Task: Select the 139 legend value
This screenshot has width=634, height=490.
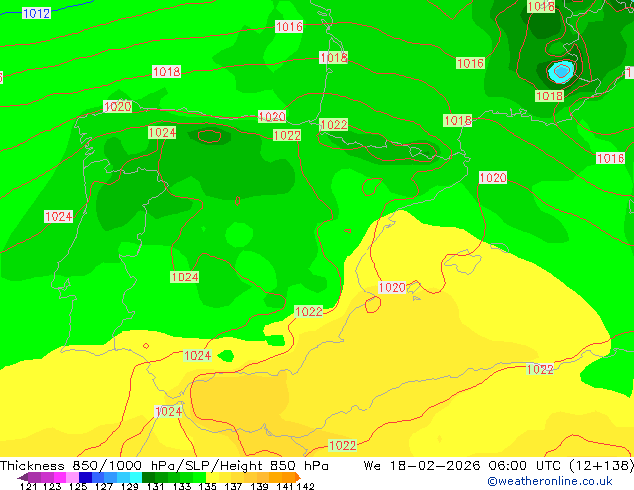Action: tap(259, 486)
